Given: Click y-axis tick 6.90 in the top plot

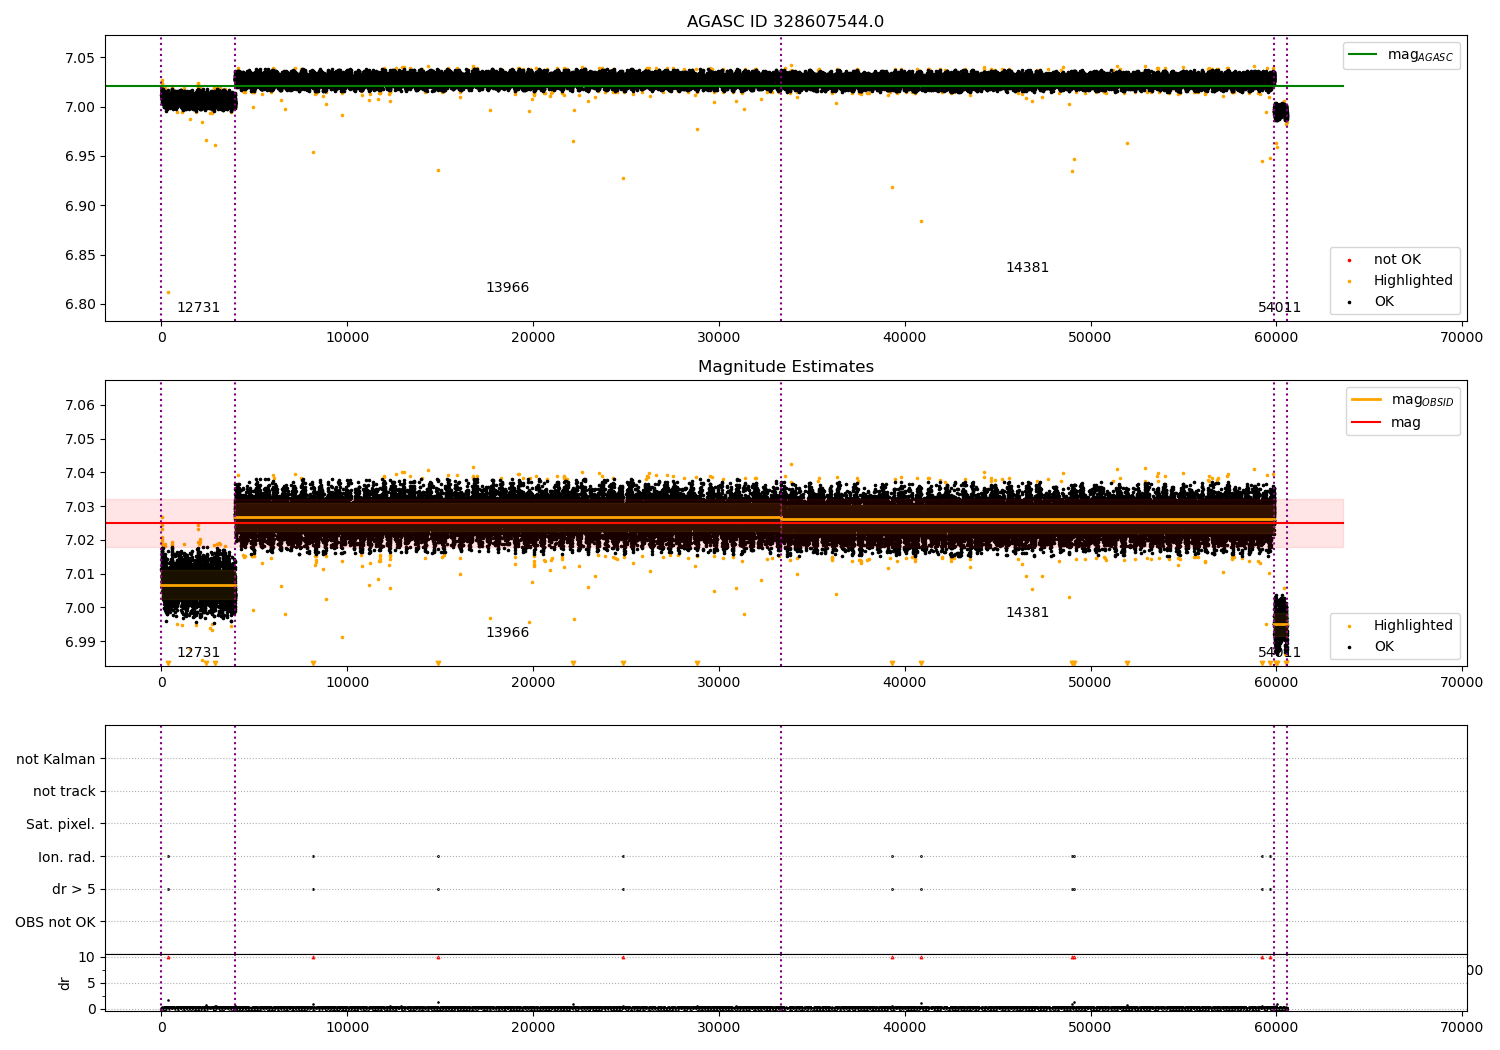Looking at the screenshot, I should (x=80, y=206).
